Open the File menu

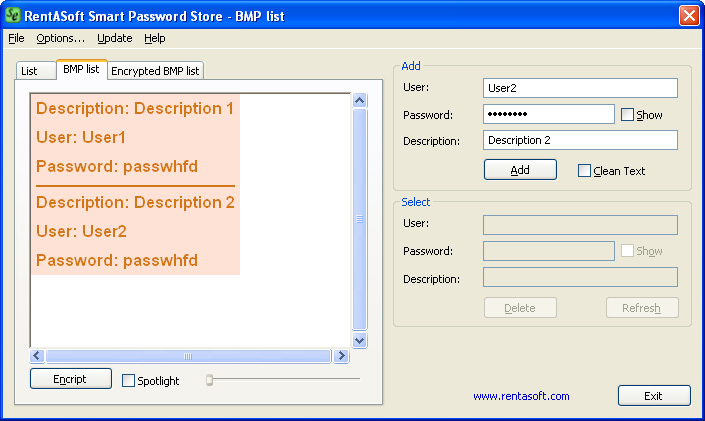(x=16, y=38)
